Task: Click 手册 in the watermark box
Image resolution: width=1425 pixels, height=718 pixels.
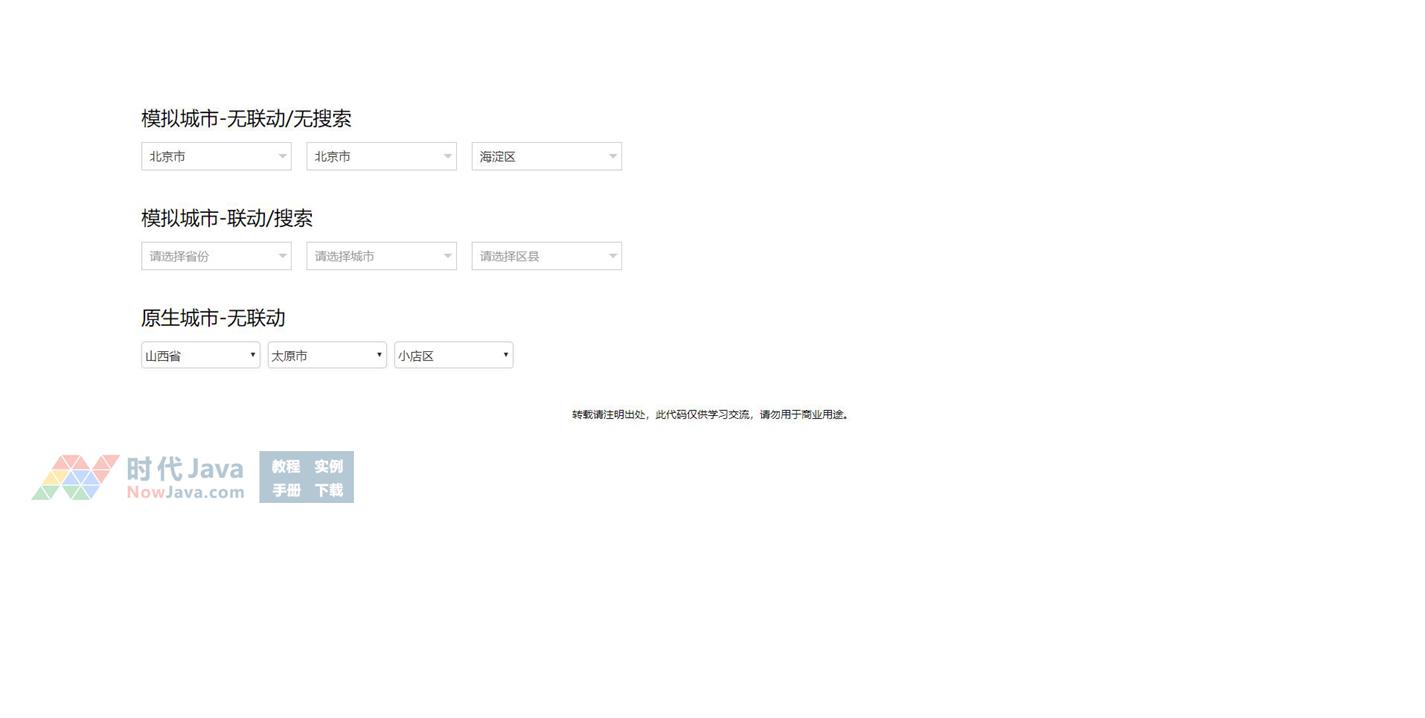Action: point(286,490)
